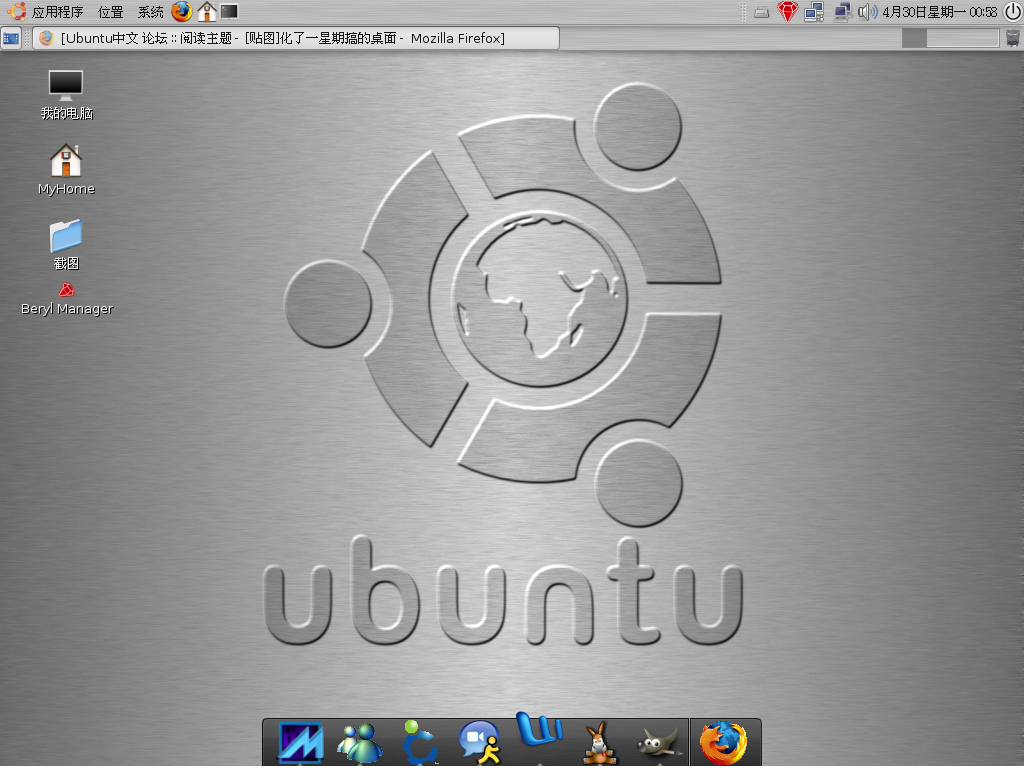Launch the blue W Word icon in dock
Screen dimensions: 1024x768
click(x=539, y=729)
